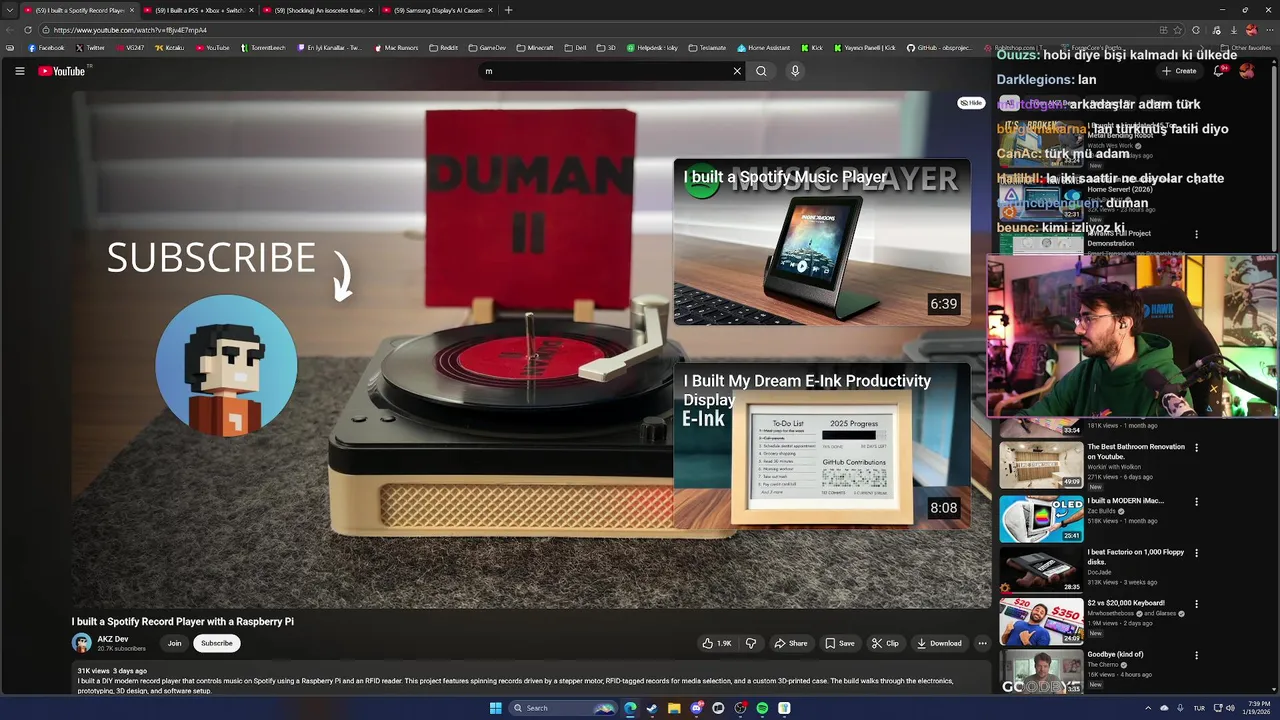
Task: Open the AKZ Dev channel name link
Action: pos(113,639)
